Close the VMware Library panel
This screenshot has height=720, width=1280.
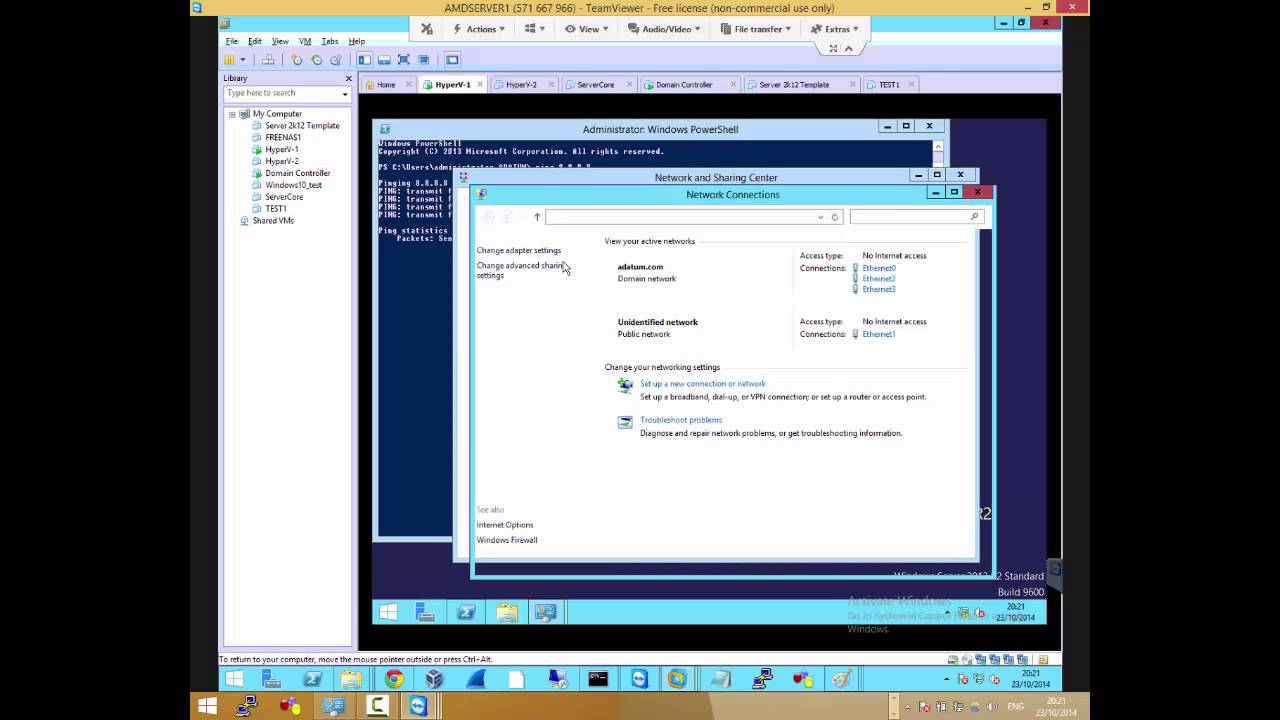click(x=348, y=78)
